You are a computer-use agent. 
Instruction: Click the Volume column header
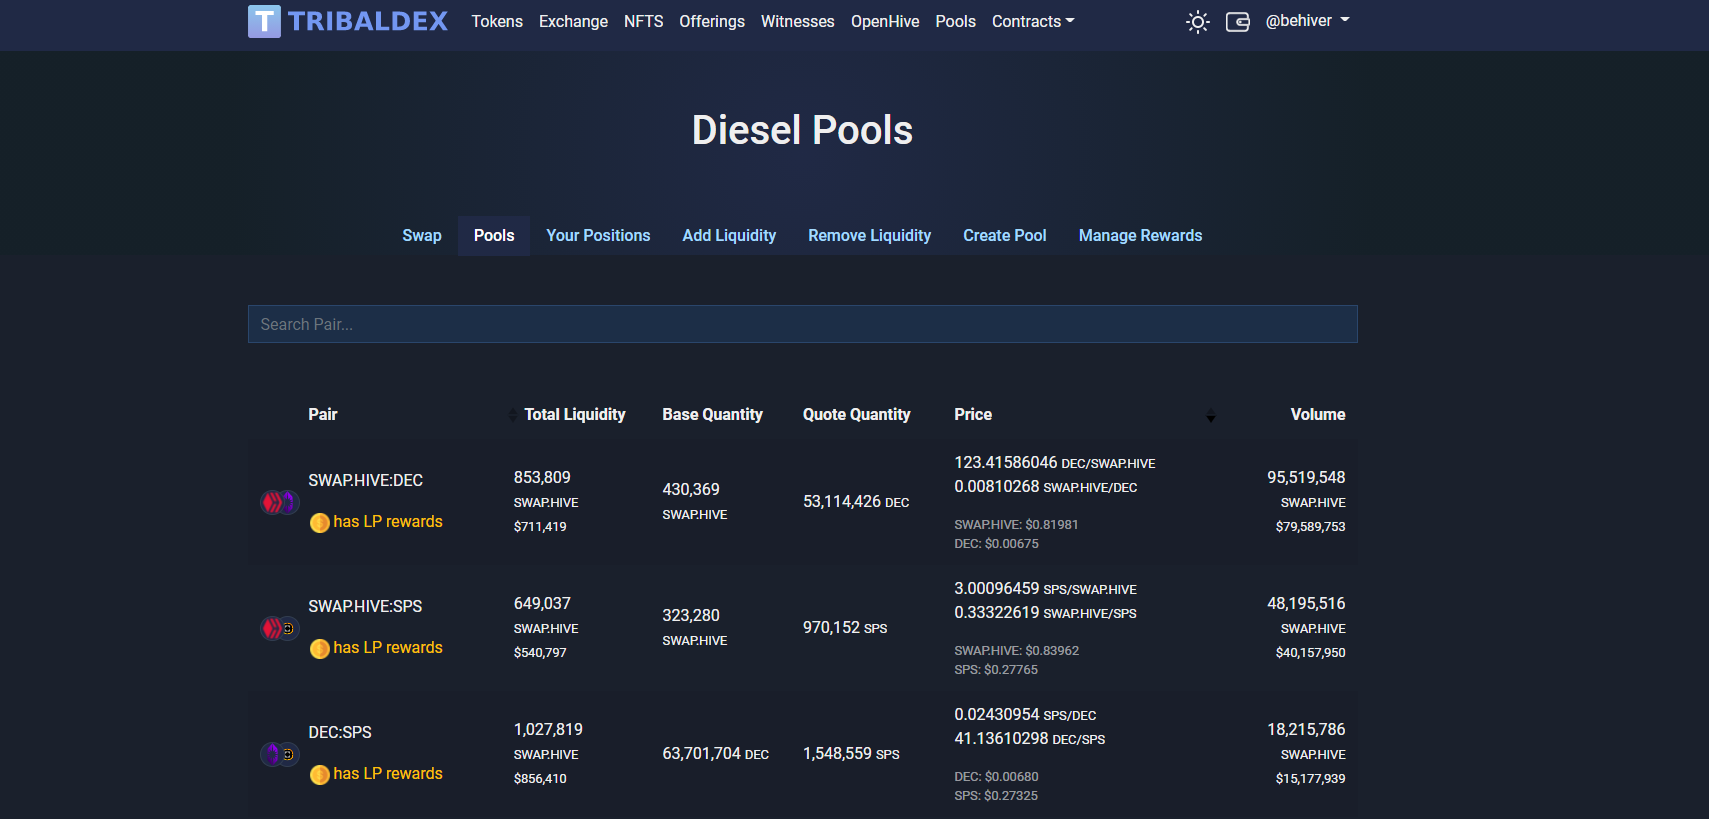click(x=1317, y=414)
